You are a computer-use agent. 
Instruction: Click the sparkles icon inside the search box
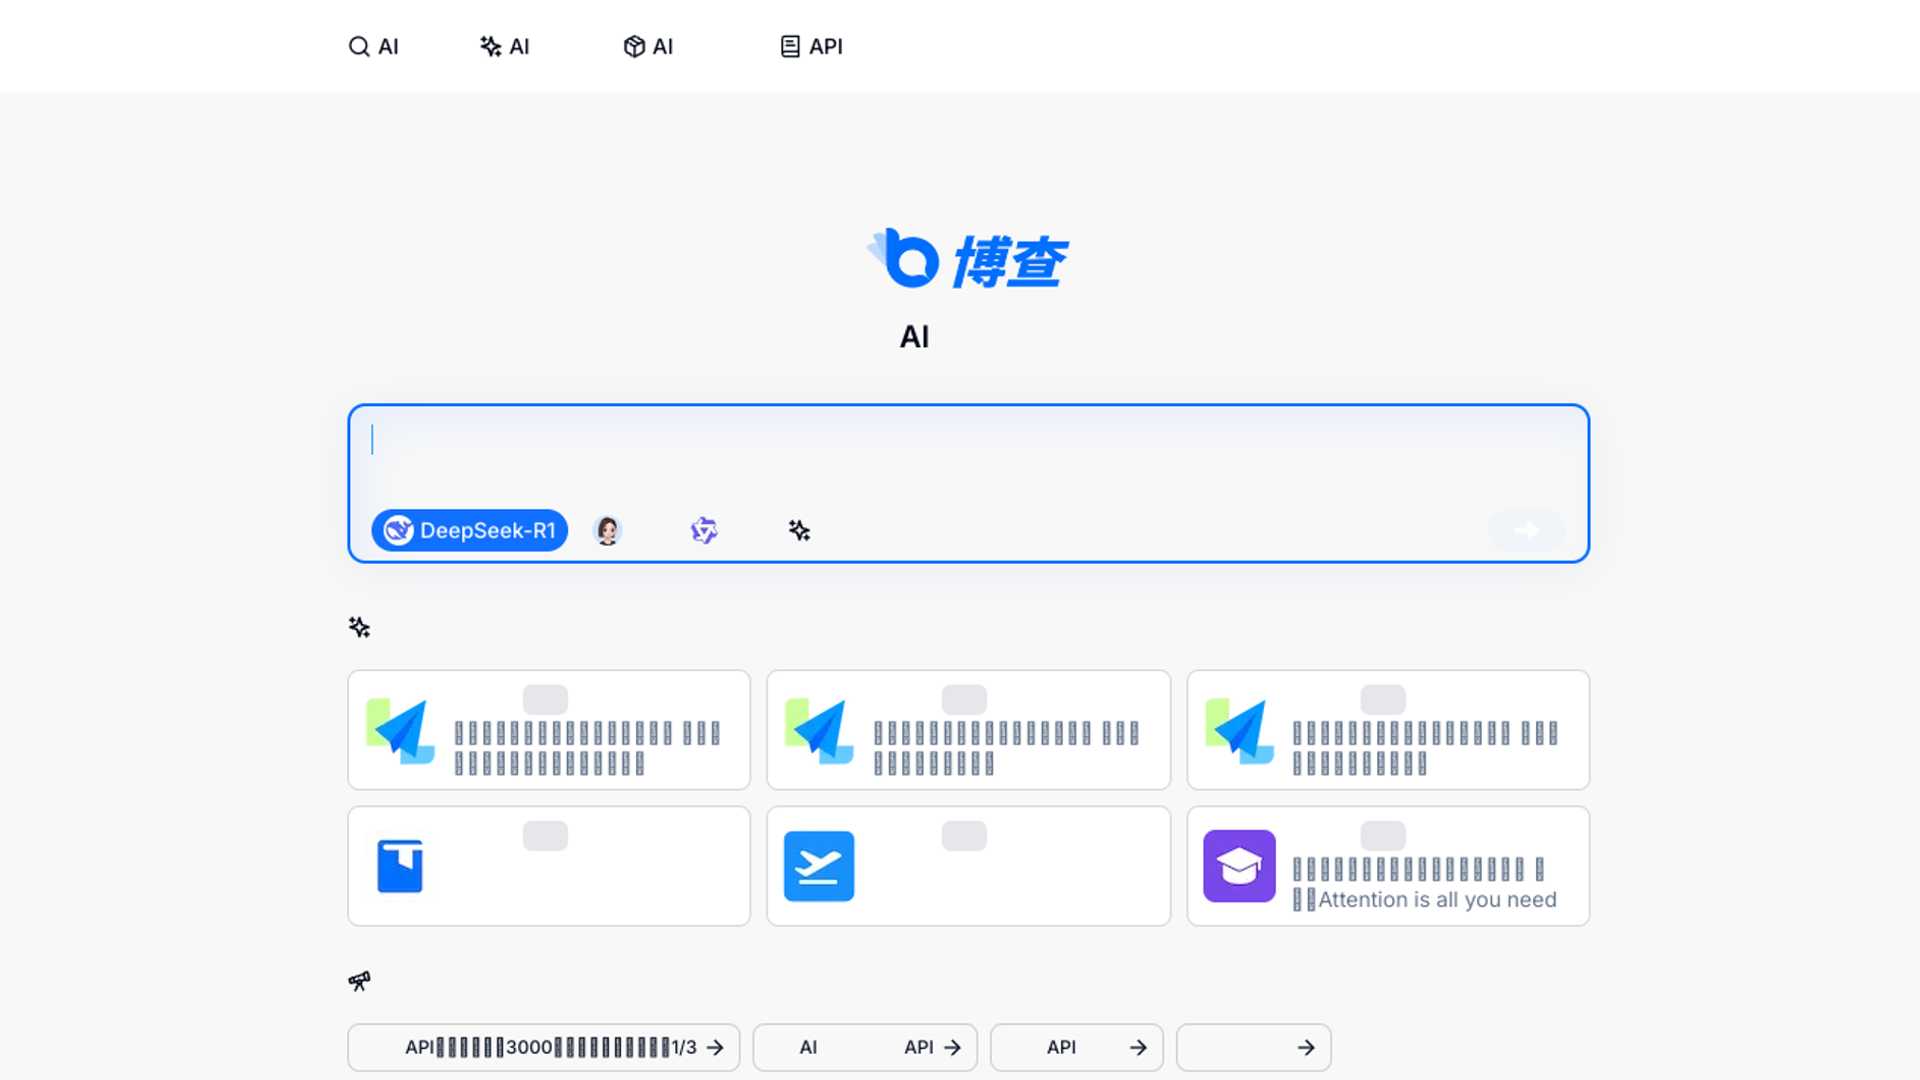pyautogui.click(x=798, y=530)
